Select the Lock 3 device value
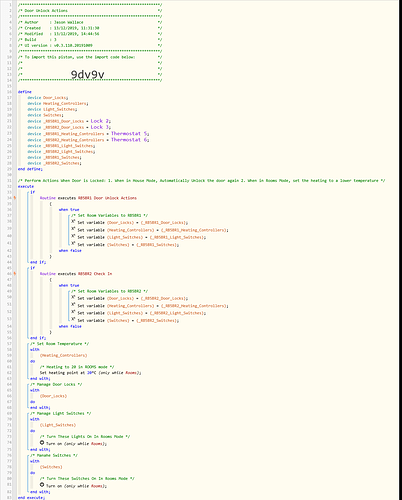 pos(100,127)
